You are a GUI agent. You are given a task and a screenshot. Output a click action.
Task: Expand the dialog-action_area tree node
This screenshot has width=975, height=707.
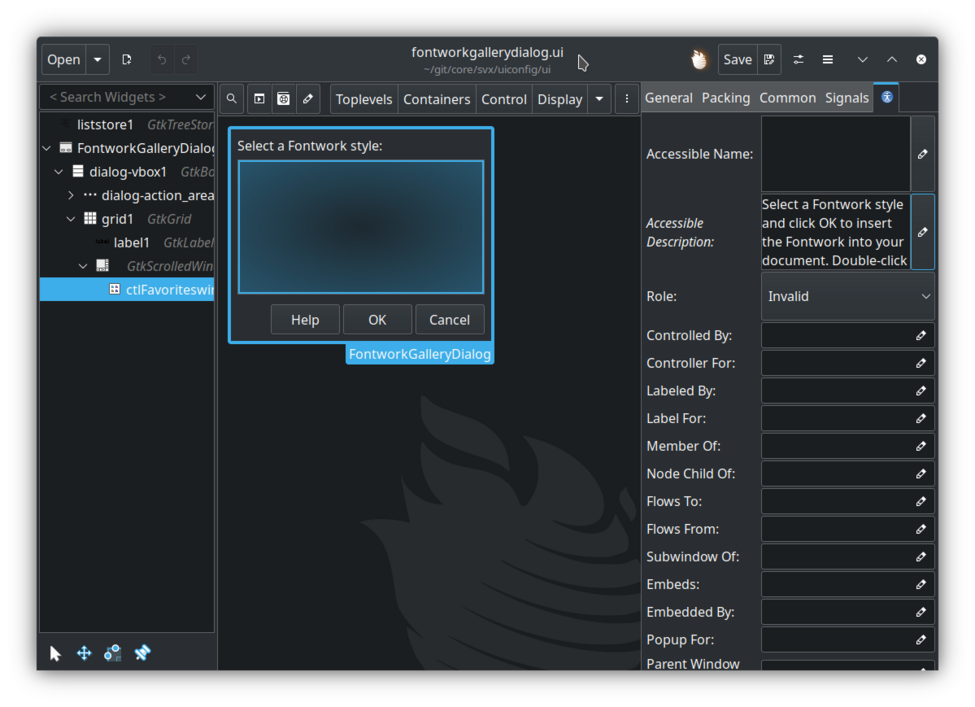click(x=71, y=196)
